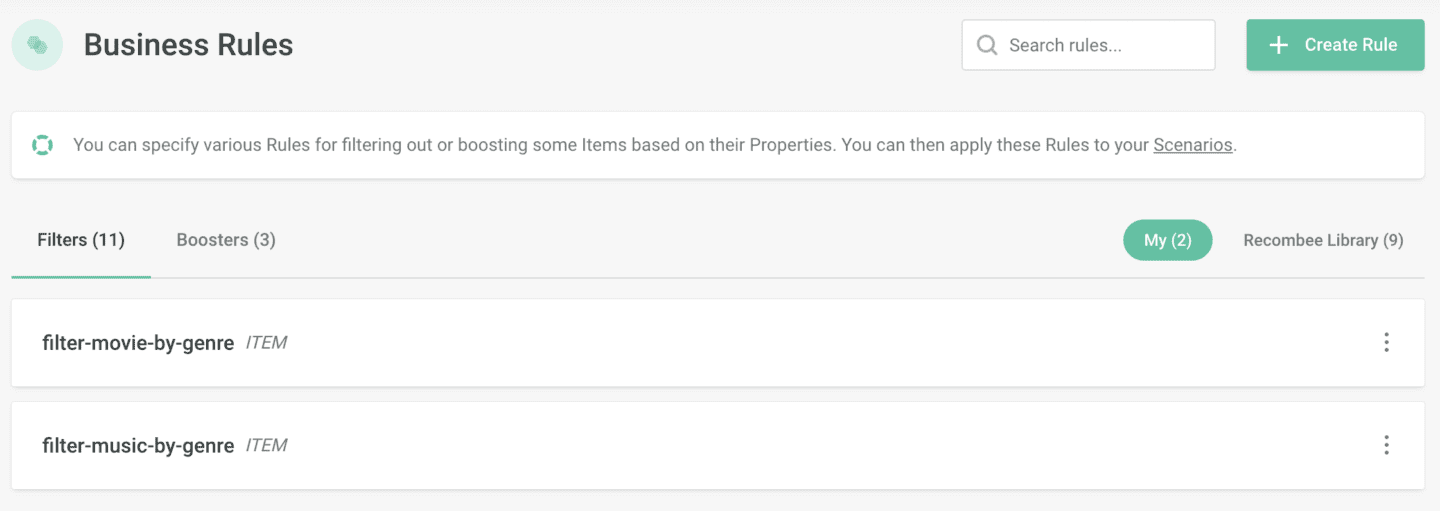Switch to Recombee Library (9) rules
The height and width of the screenshot is (511, 1440).
click(x=1323, y=240)
